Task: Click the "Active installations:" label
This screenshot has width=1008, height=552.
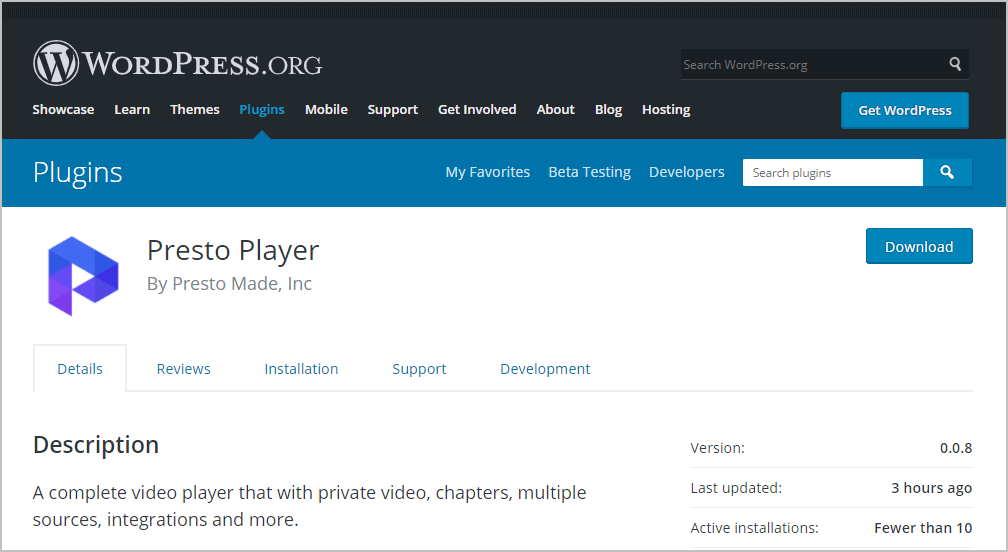Action: pos(755,528)
